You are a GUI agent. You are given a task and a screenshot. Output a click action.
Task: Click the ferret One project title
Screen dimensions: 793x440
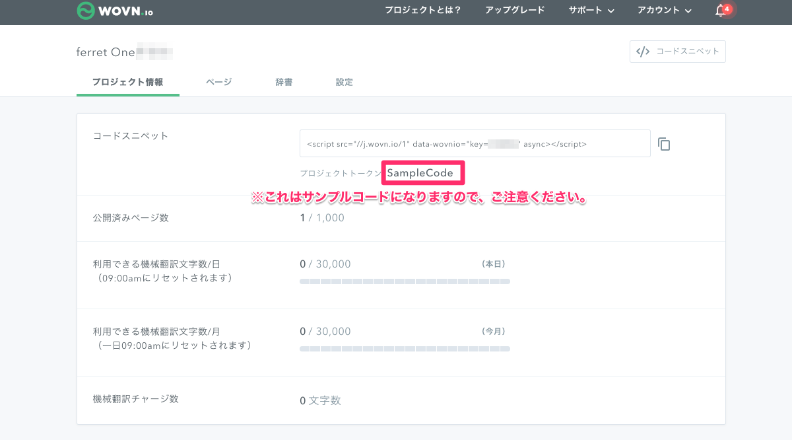(x=106, y=52)
